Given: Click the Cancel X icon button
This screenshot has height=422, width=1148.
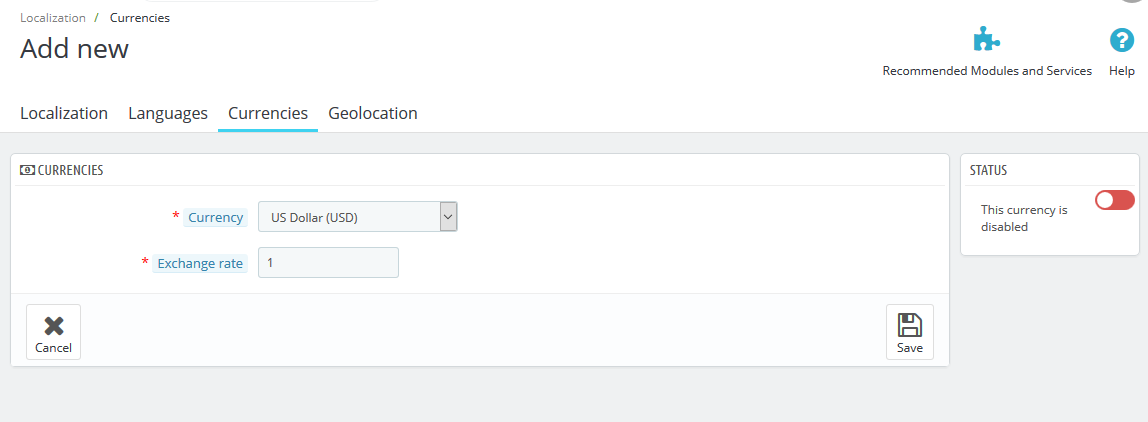Looking at the screenshot, I should pos(53,331).
